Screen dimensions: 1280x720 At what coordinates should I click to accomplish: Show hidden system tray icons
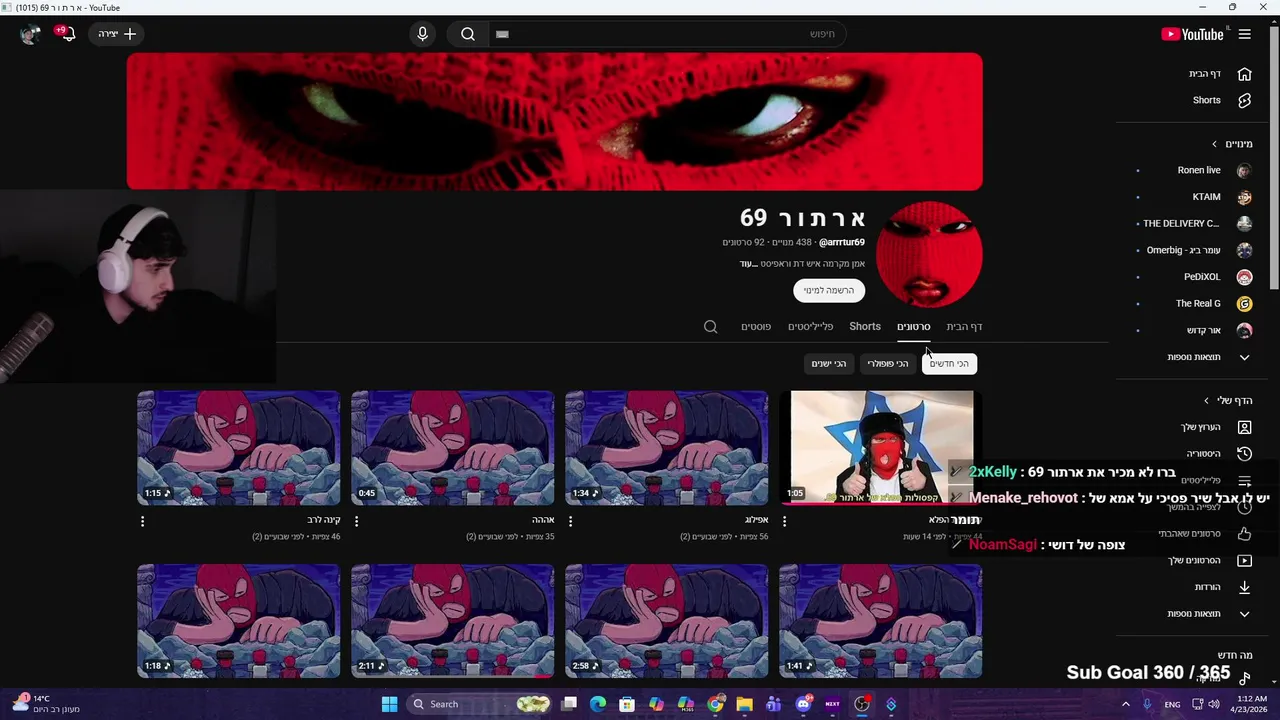[x=1125, y=704]
